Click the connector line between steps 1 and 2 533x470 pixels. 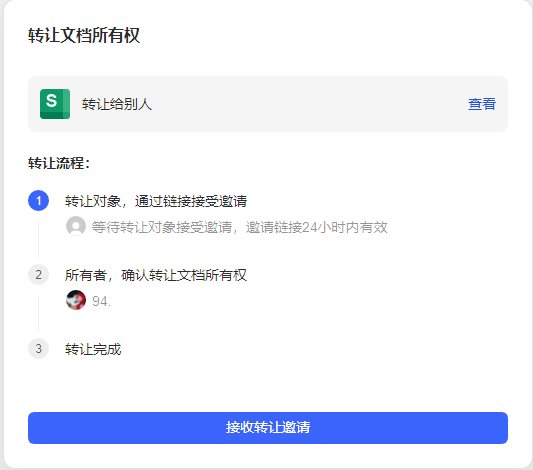coord(38,240)
